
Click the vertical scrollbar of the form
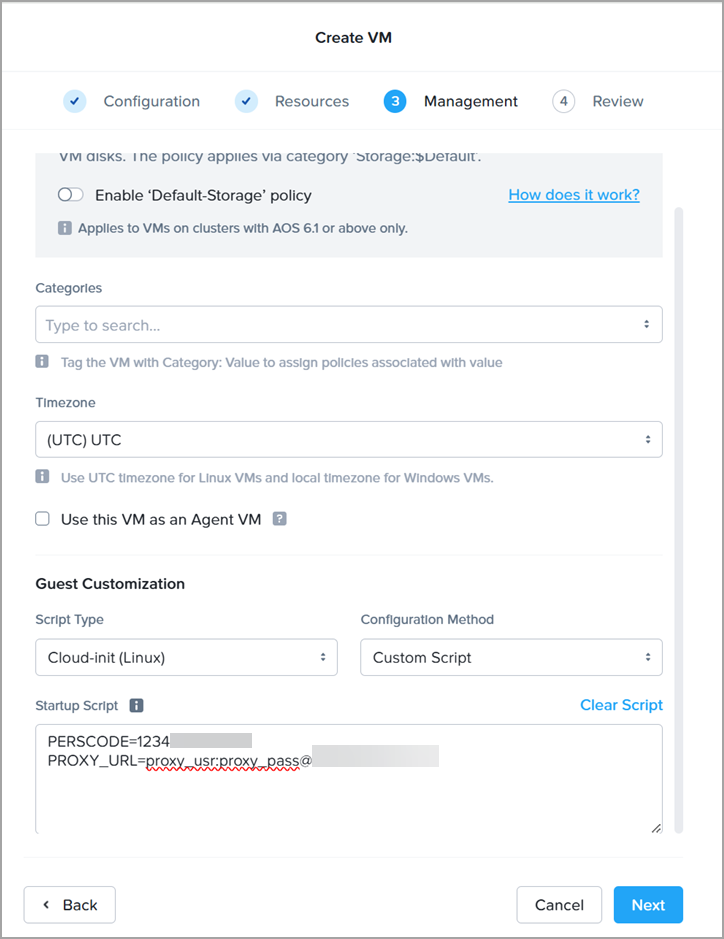pos(680,500)
